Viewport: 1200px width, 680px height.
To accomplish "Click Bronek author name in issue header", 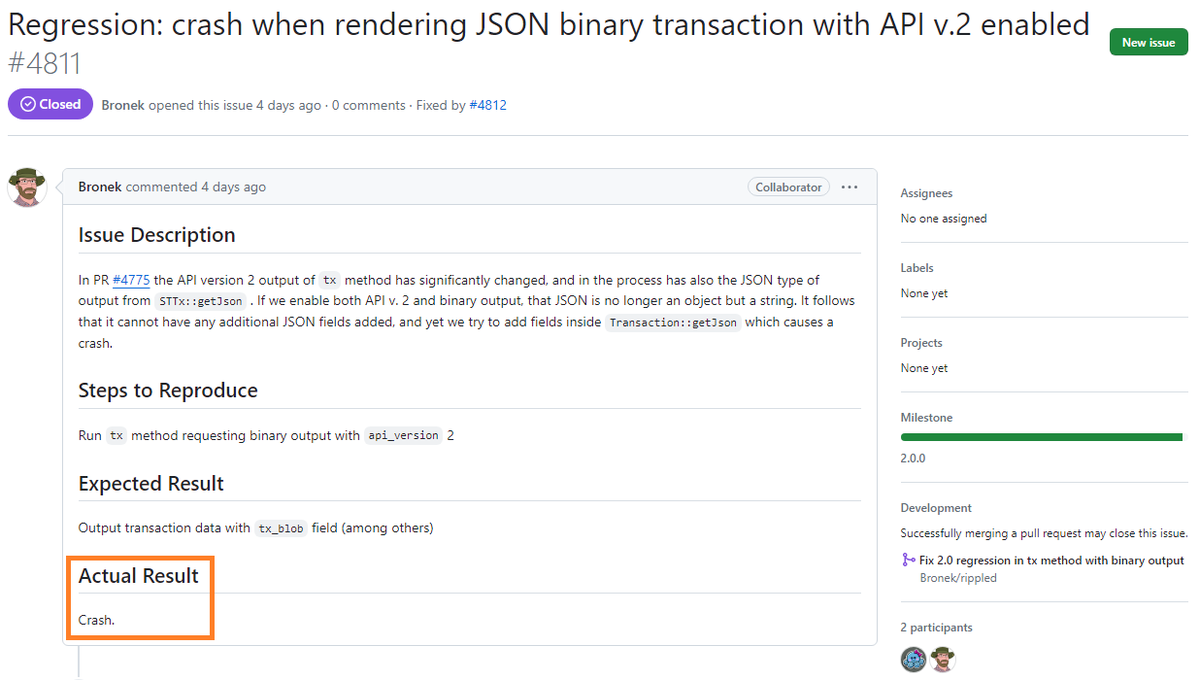I will tap(123, 105).
